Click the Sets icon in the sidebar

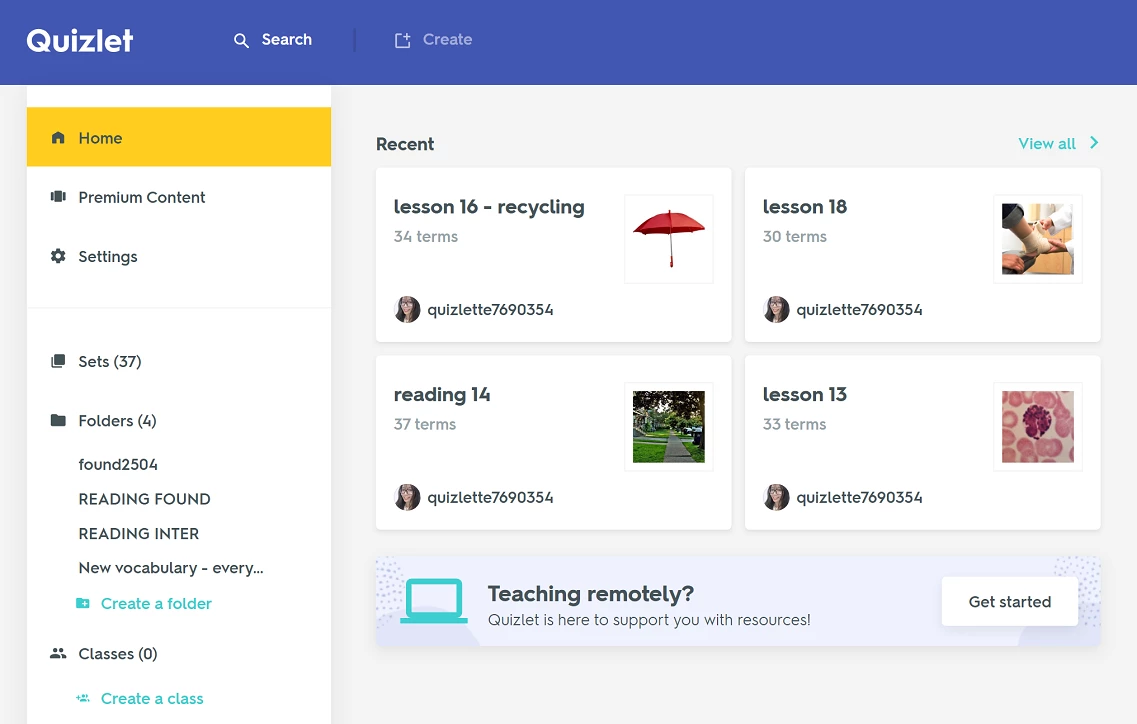pos(58,361)
